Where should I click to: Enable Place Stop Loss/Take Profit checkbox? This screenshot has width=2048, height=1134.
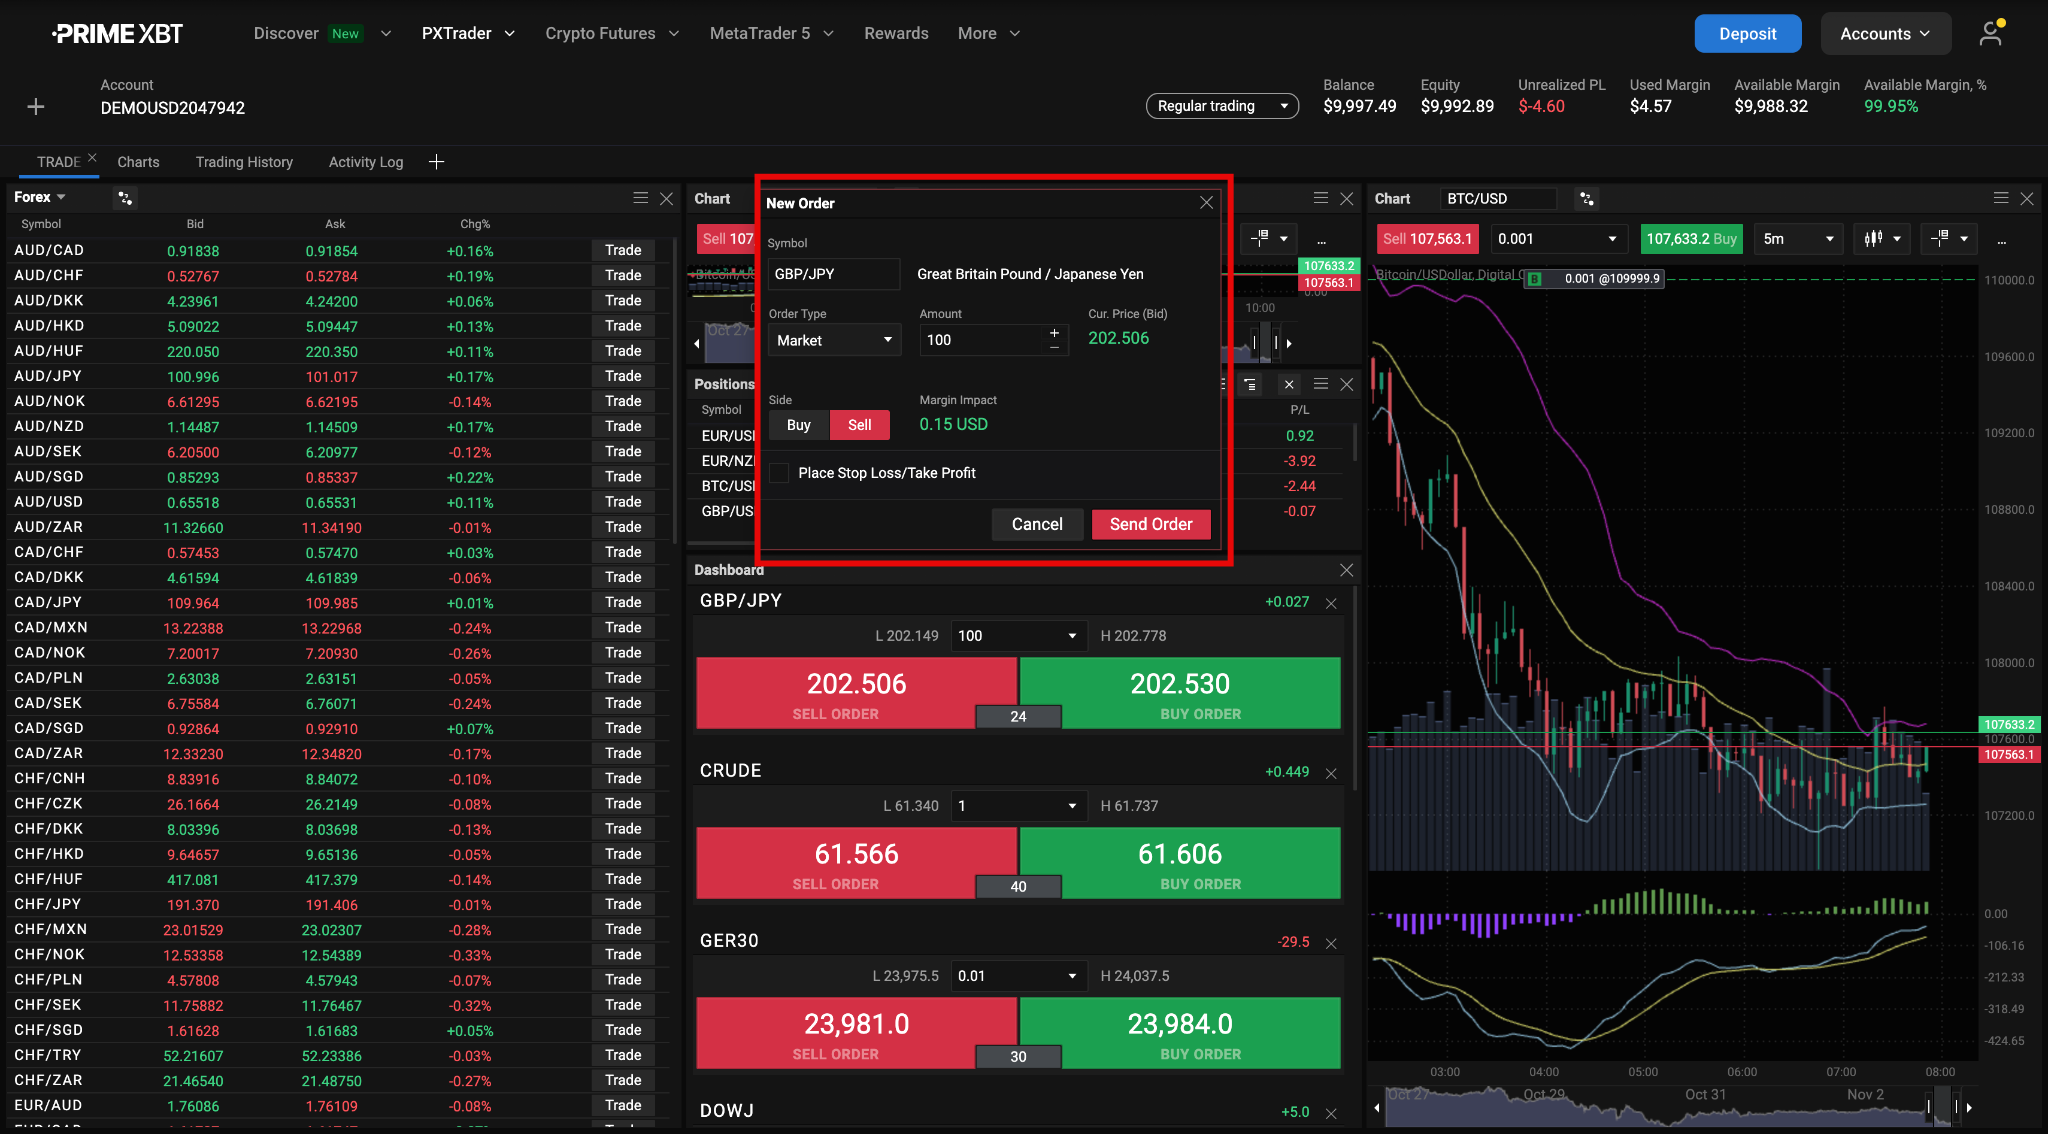click(780, 473)
